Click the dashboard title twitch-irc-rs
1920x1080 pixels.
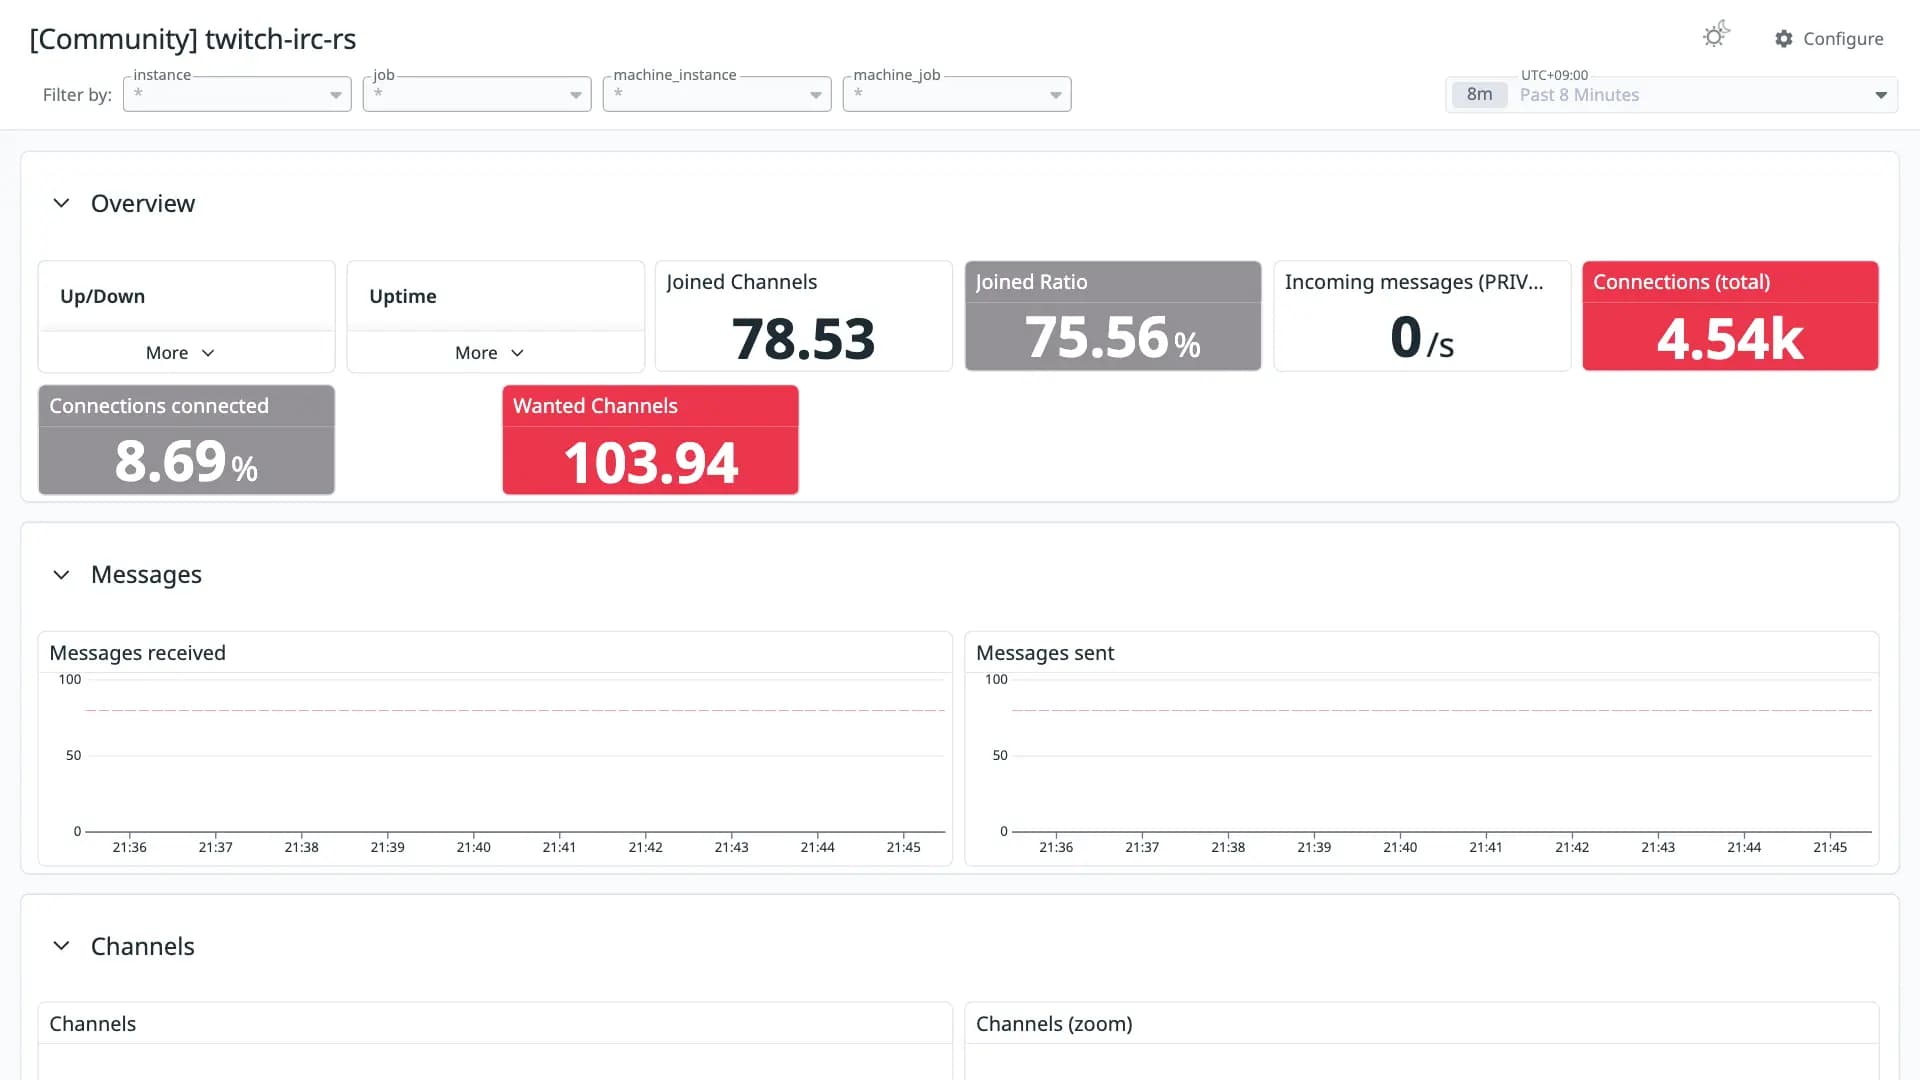(193, 39)
